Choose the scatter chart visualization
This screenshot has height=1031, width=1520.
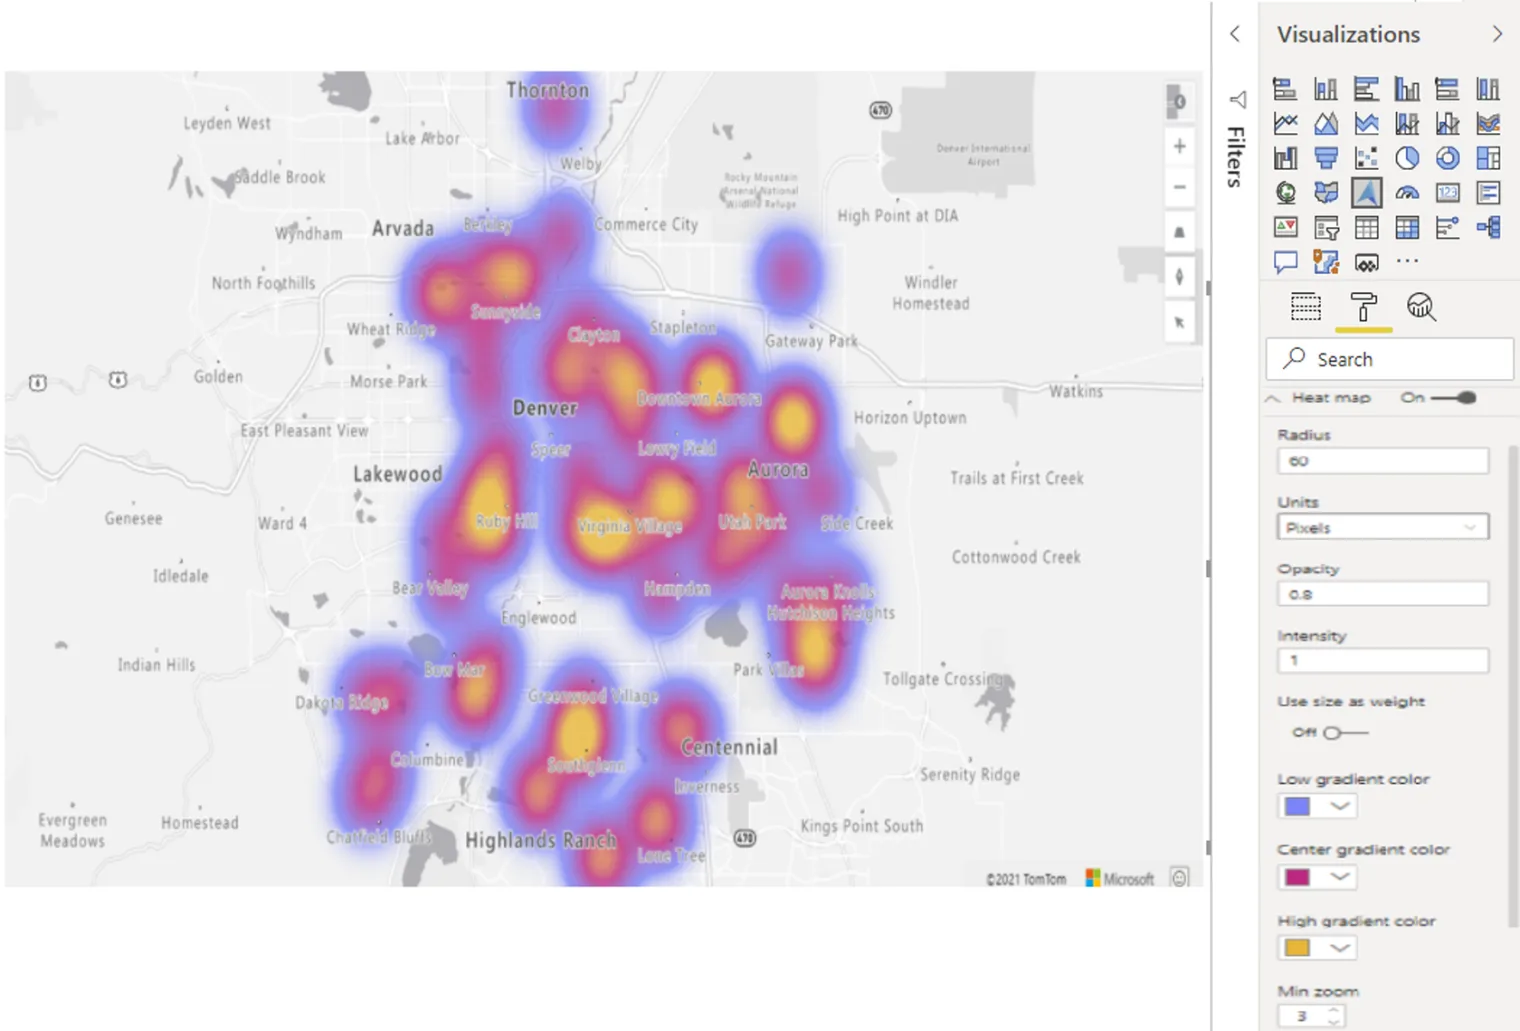pos(1366,158)
